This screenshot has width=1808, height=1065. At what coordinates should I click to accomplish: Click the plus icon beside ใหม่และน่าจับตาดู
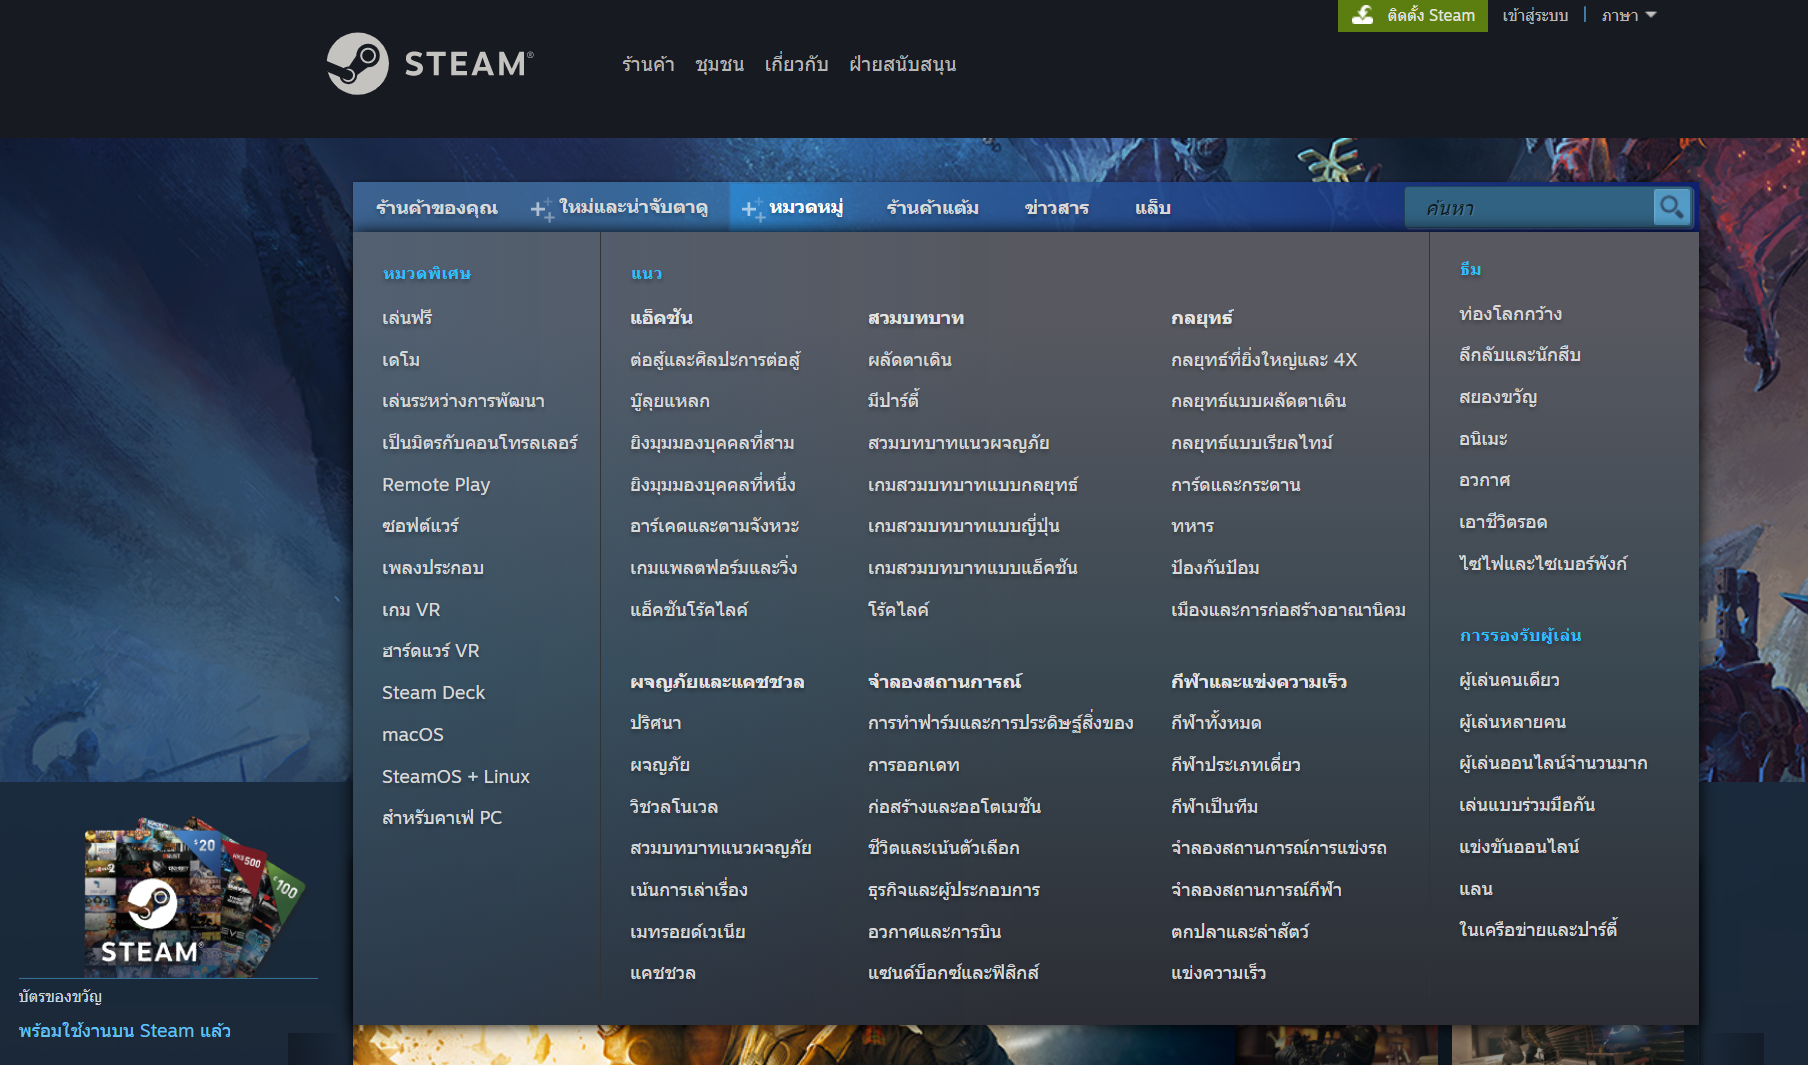coord(540,209)
